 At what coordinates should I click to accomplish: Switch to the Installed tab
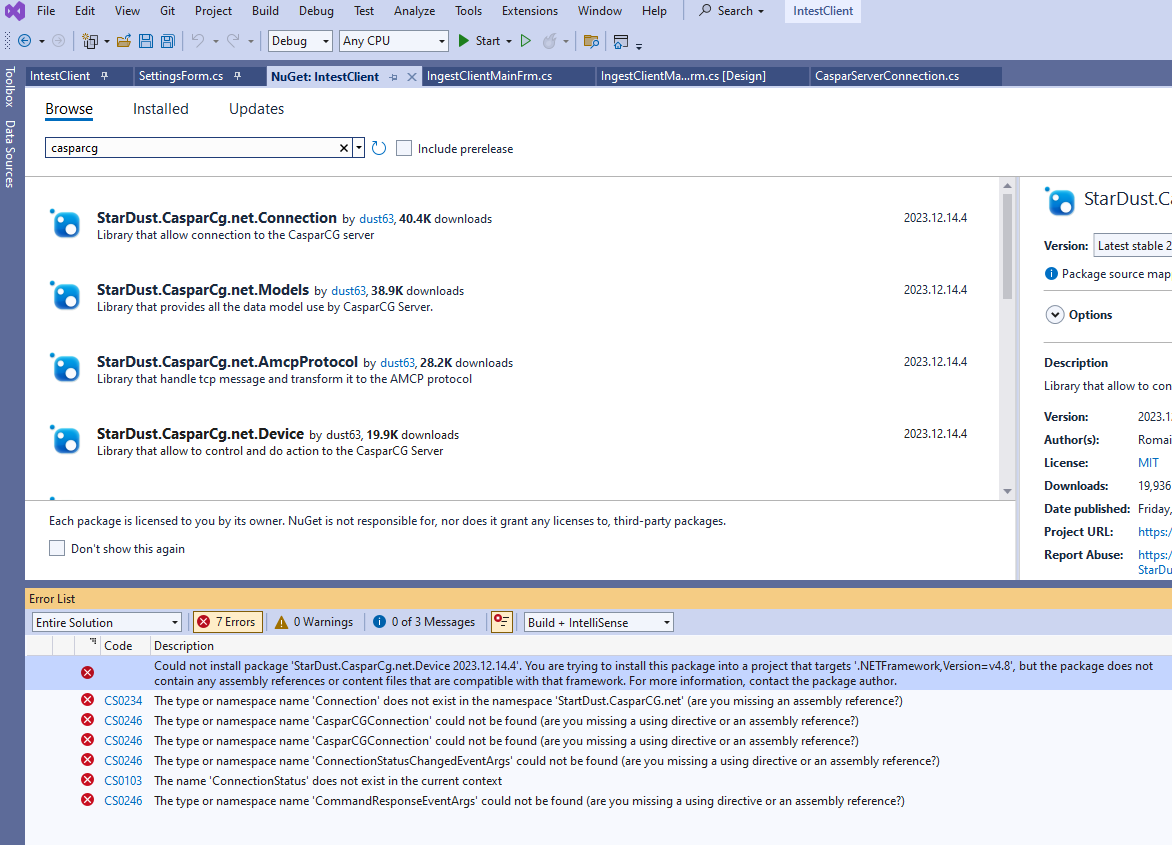161,108
